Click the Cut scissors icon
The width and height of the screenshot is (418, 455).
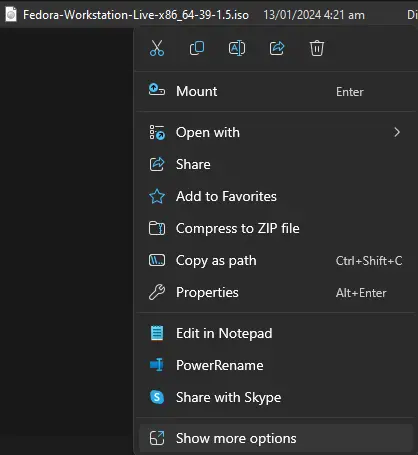(157, 48)
